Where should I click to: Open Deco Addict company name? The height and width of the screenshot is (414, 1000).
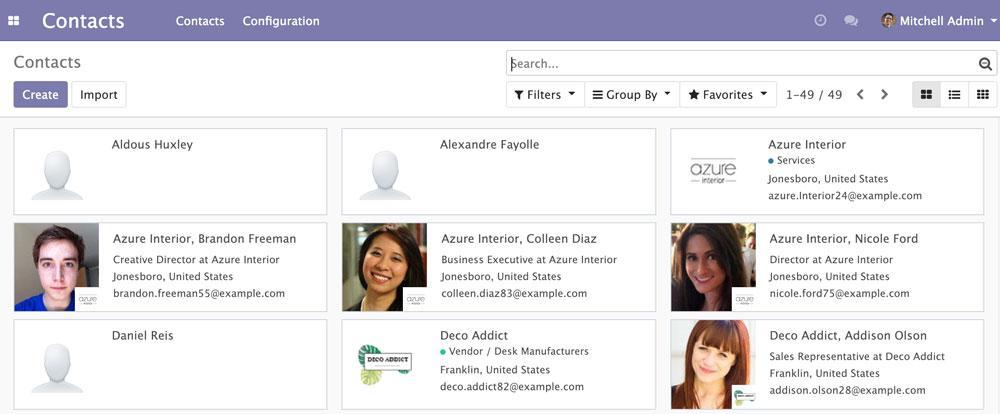coord(474,336)
